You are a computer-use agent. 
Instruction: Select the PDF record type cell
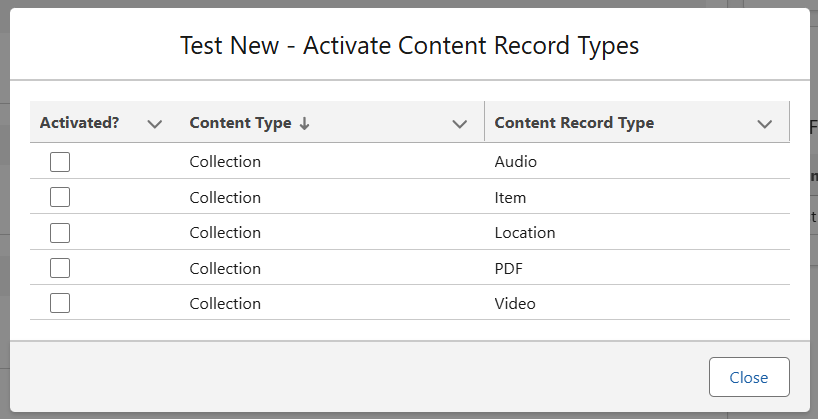pyautogui.click(x=509, y=268)
